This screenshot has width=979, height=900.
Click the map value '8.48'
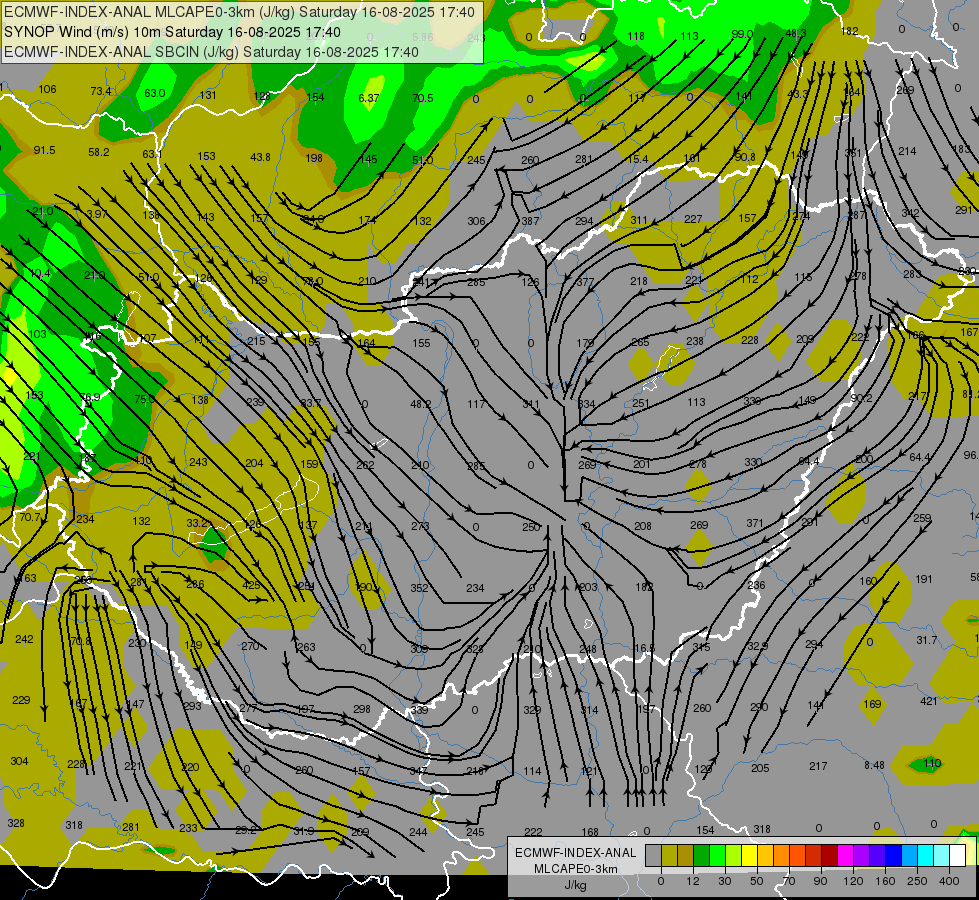point(875,765)
